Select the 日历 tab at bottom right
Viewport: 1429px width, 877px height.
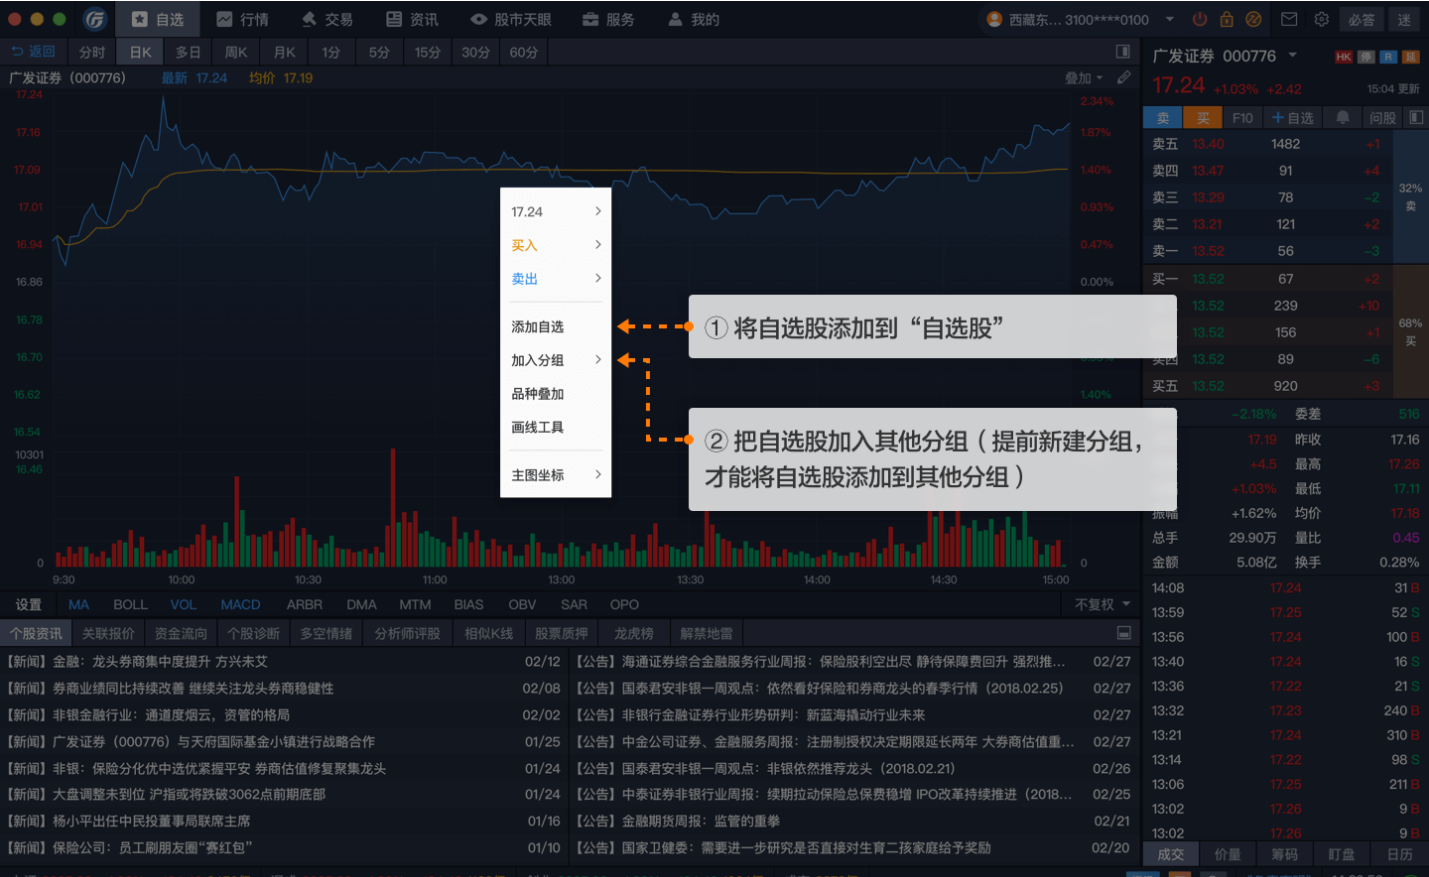click(x=1400, y=854)
